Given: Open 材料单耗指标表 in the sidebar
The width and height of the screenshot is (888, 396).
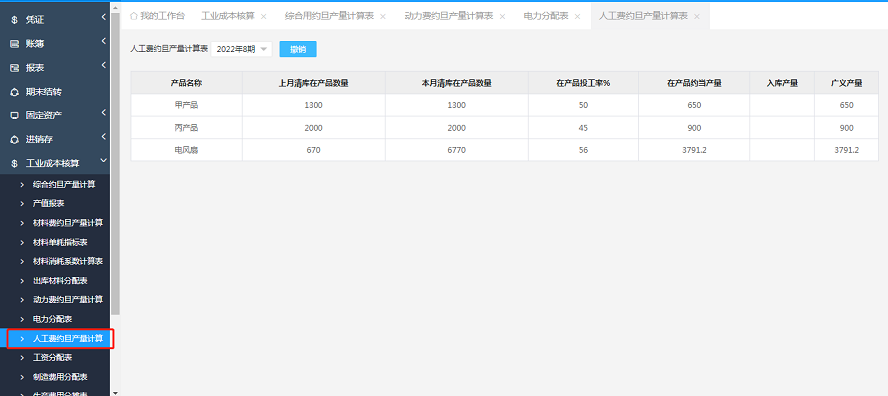Looking at the screenshot, I should [61, 242].
